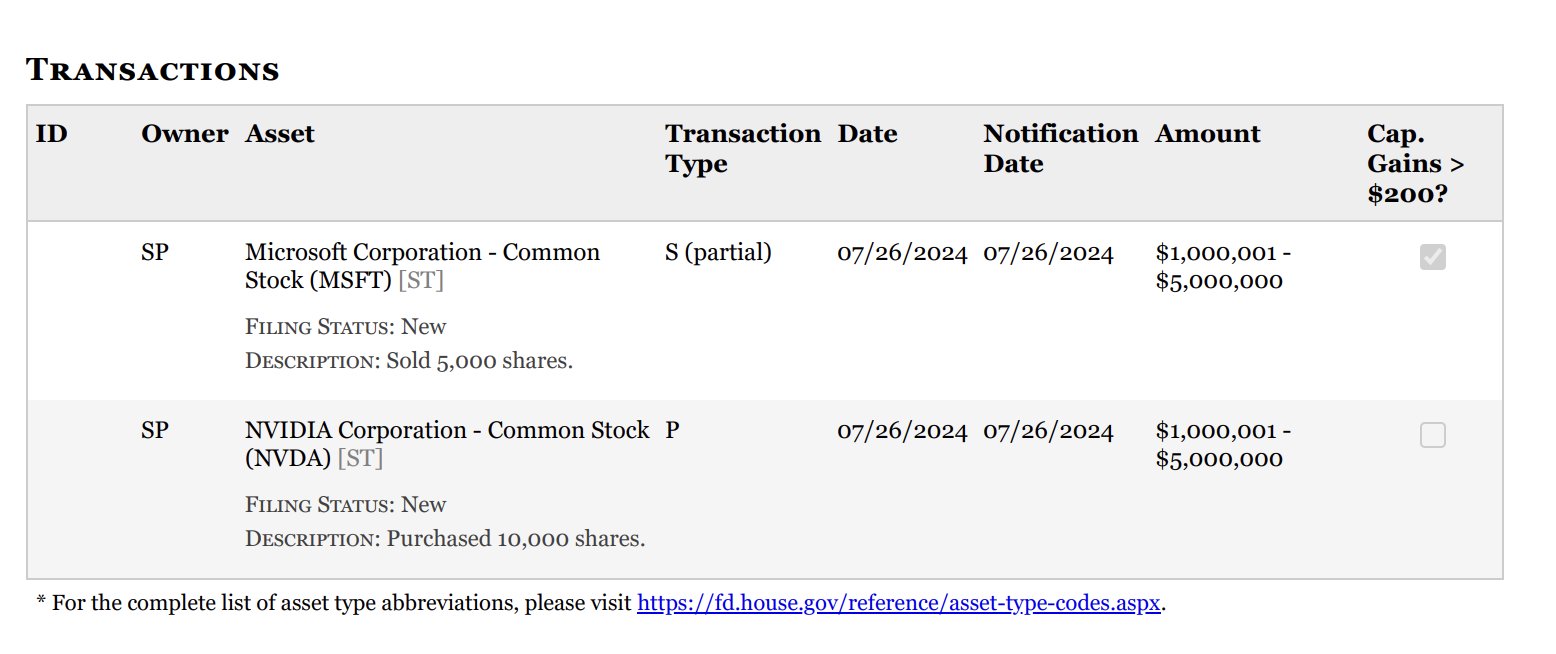This screenshot has width=1556, height=654.
Task: Click the Purchased 10,000 shares description
Action: [515, 539]
